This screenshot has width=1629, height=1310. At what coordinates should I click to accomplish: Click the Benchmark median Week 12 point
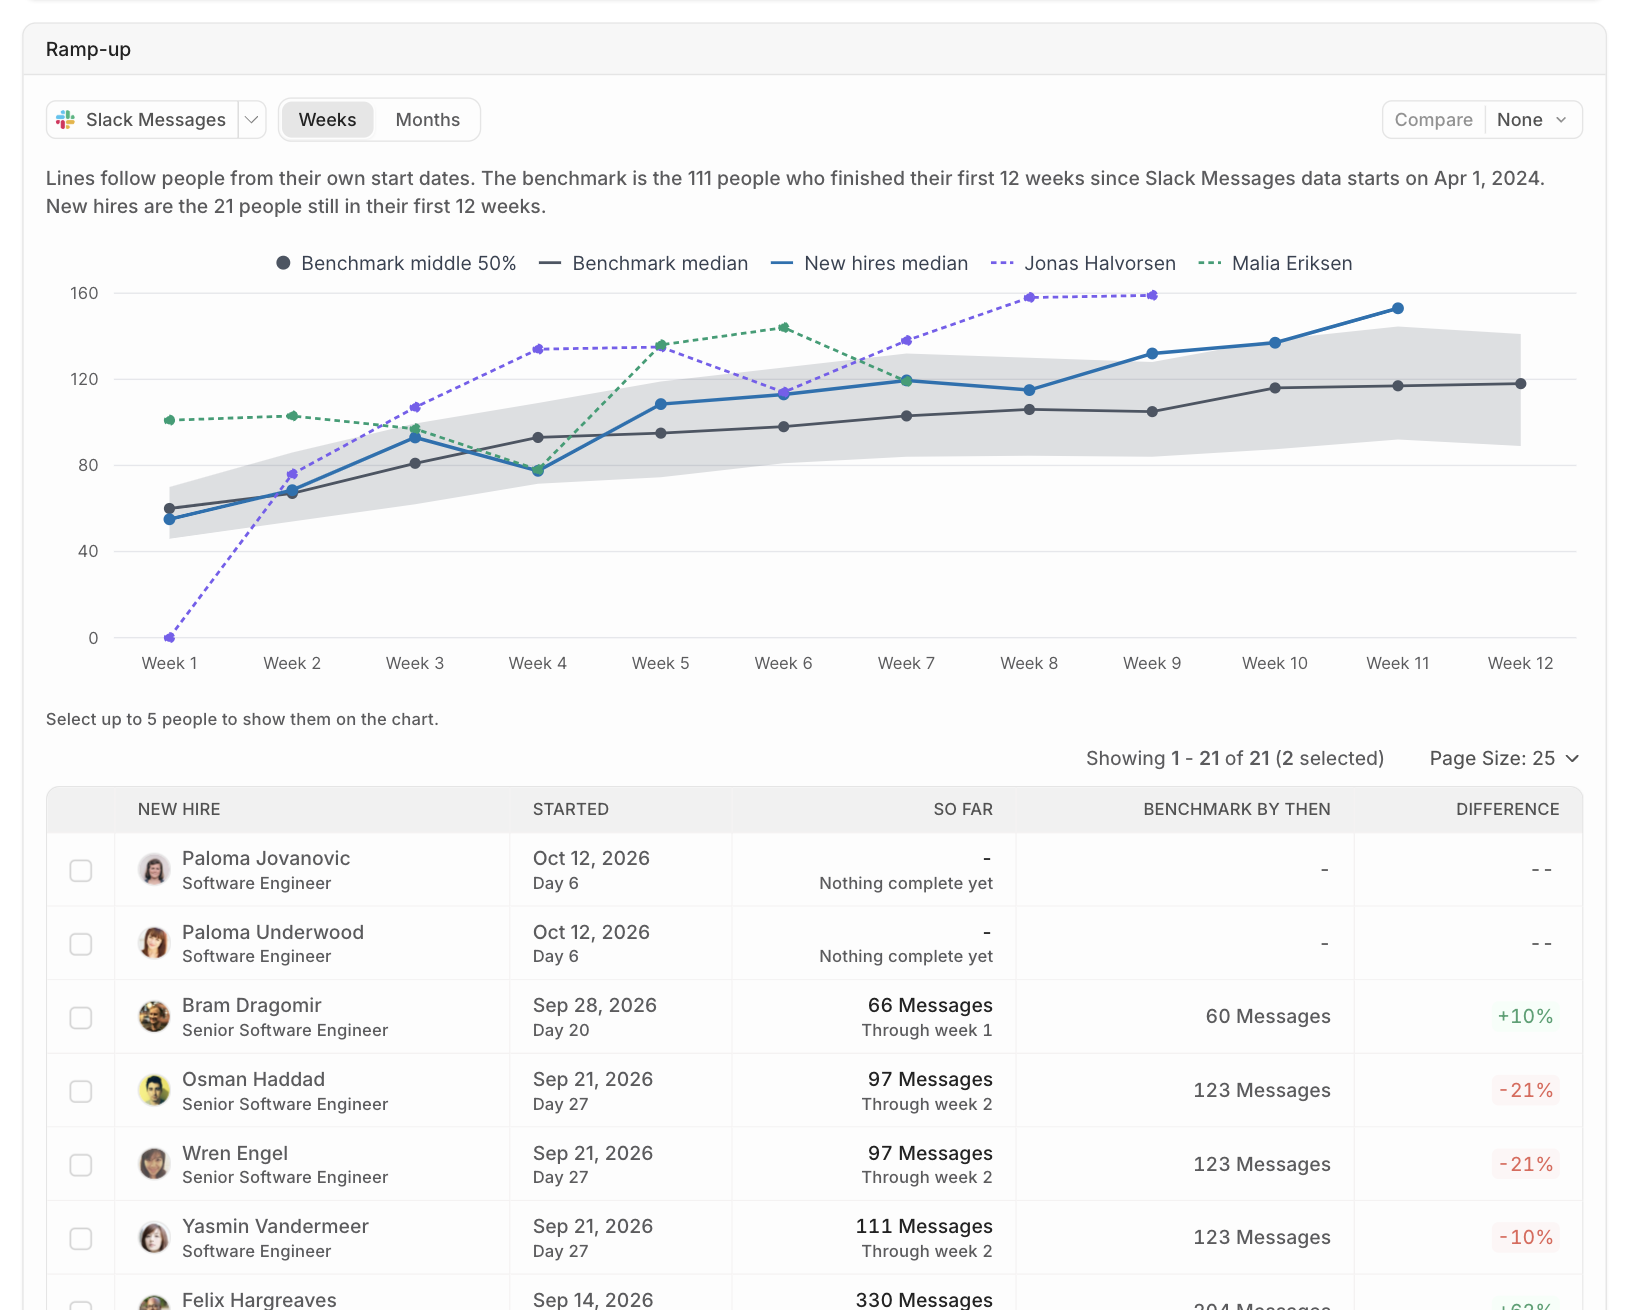pos(1520,384)
